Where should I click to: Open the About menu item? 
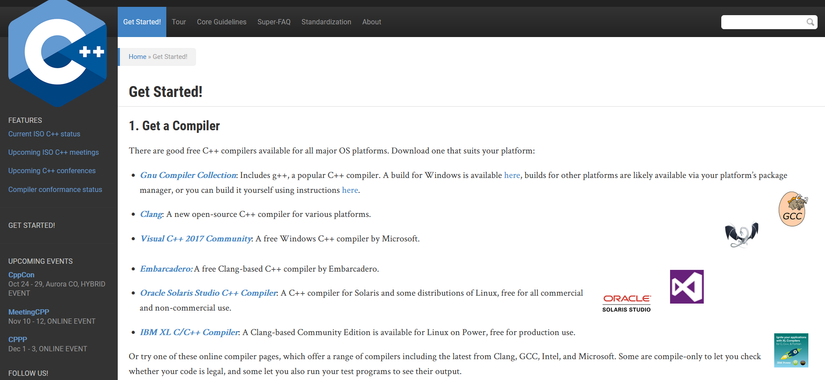371,22
